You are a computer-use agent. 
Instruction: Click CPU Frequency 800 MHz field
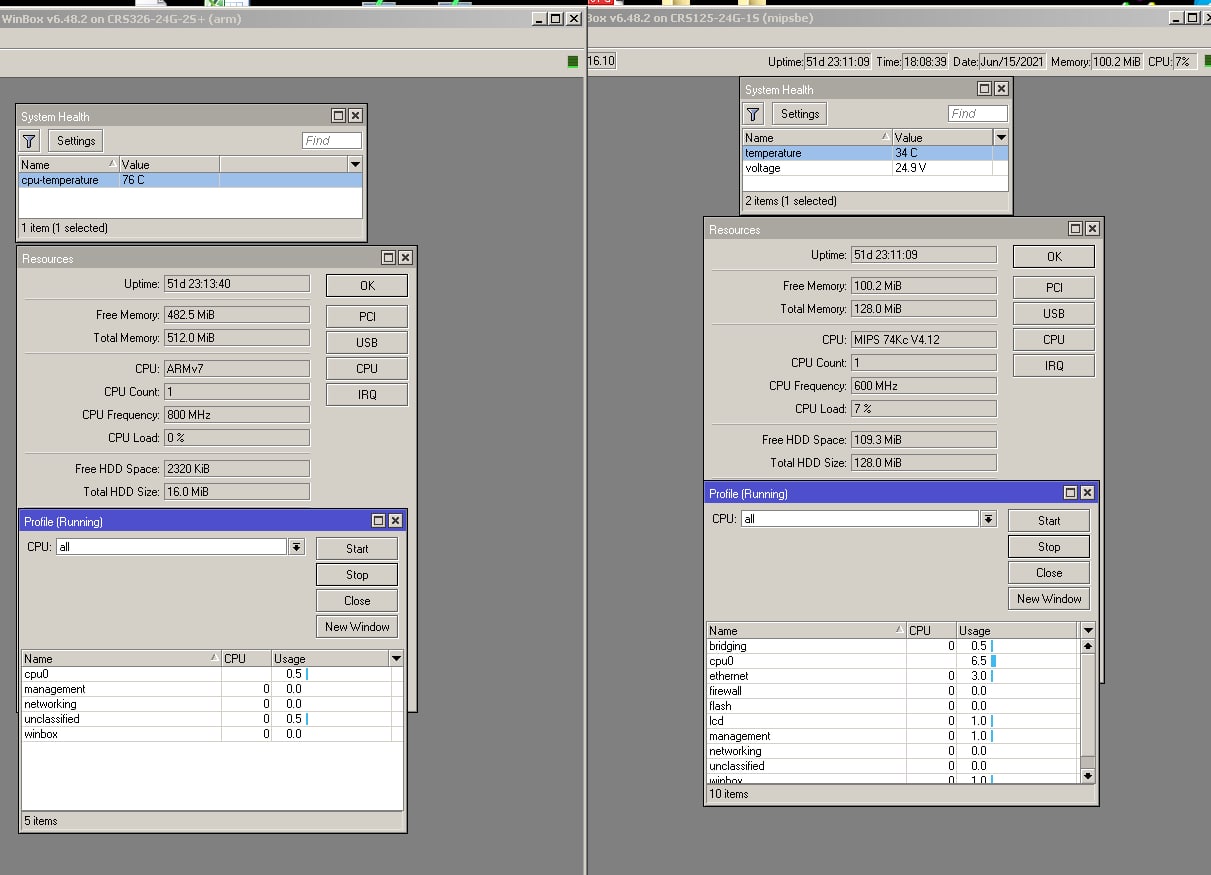[x=236, y=415]
